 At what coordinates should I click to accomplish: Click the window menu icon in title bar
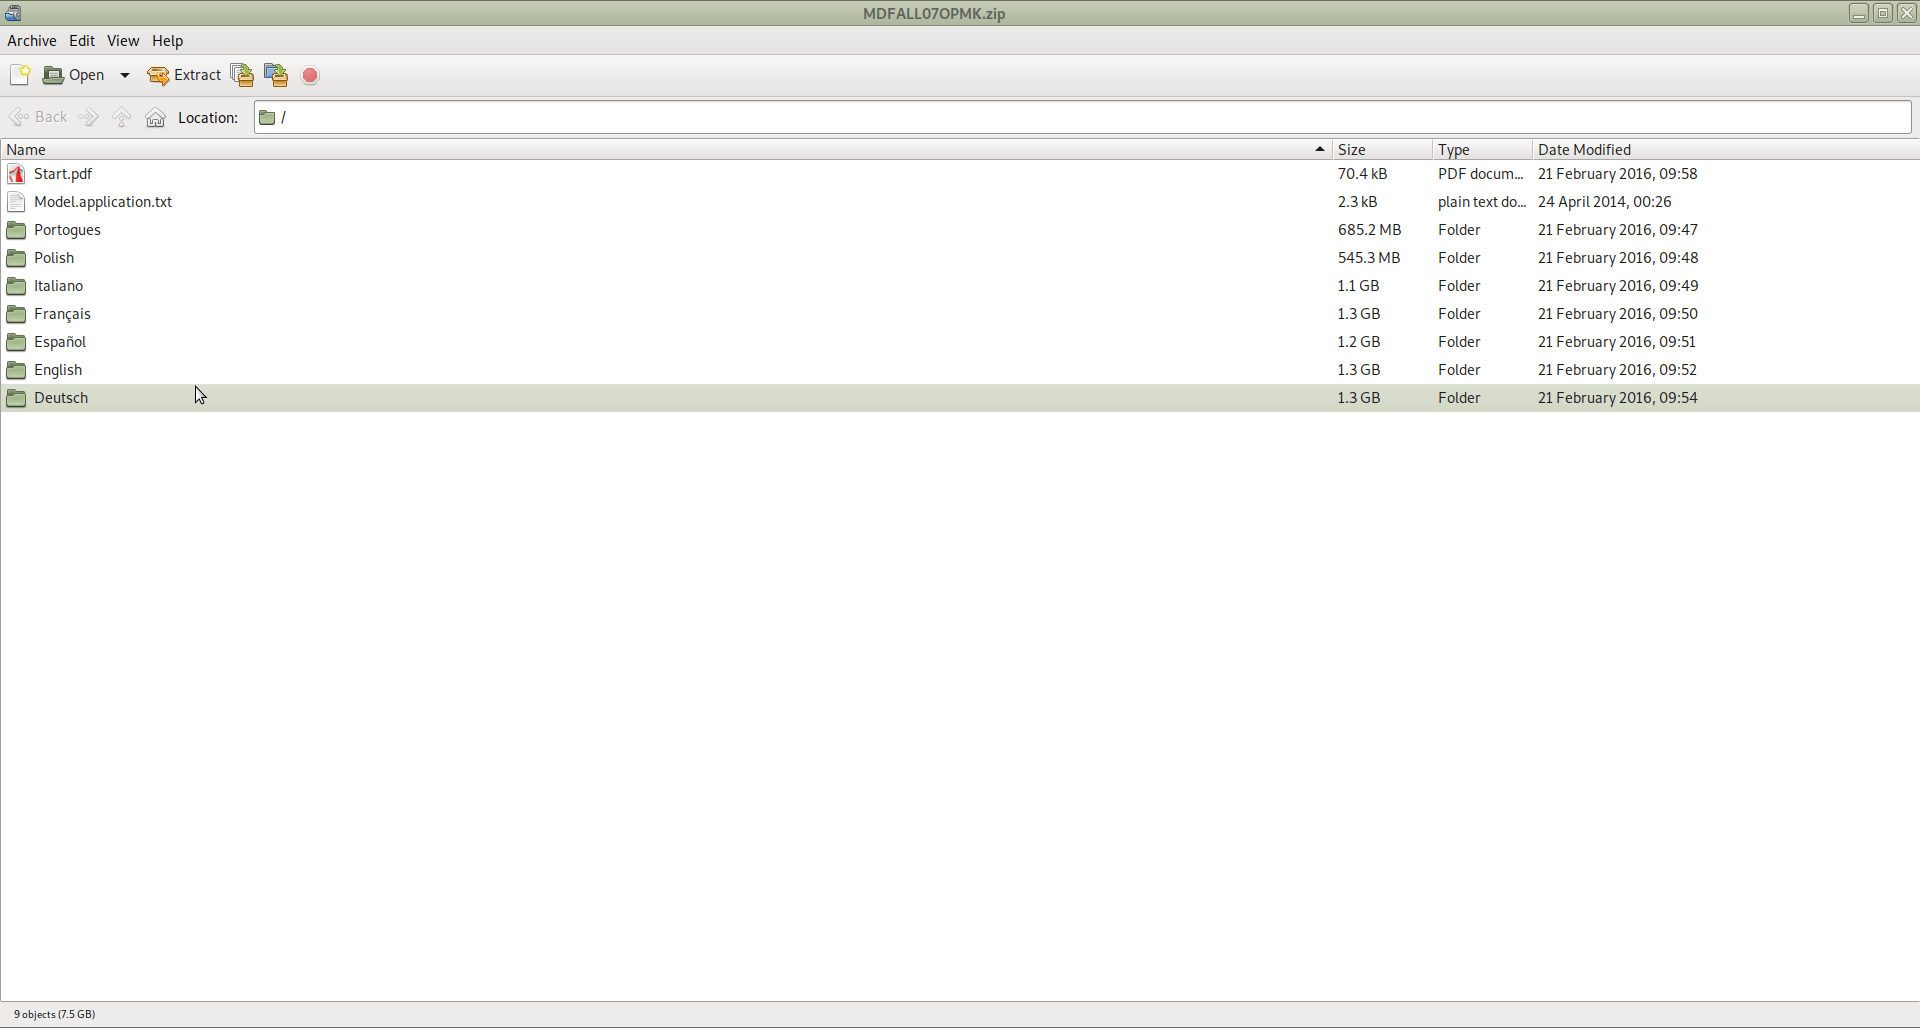[13, 13]
